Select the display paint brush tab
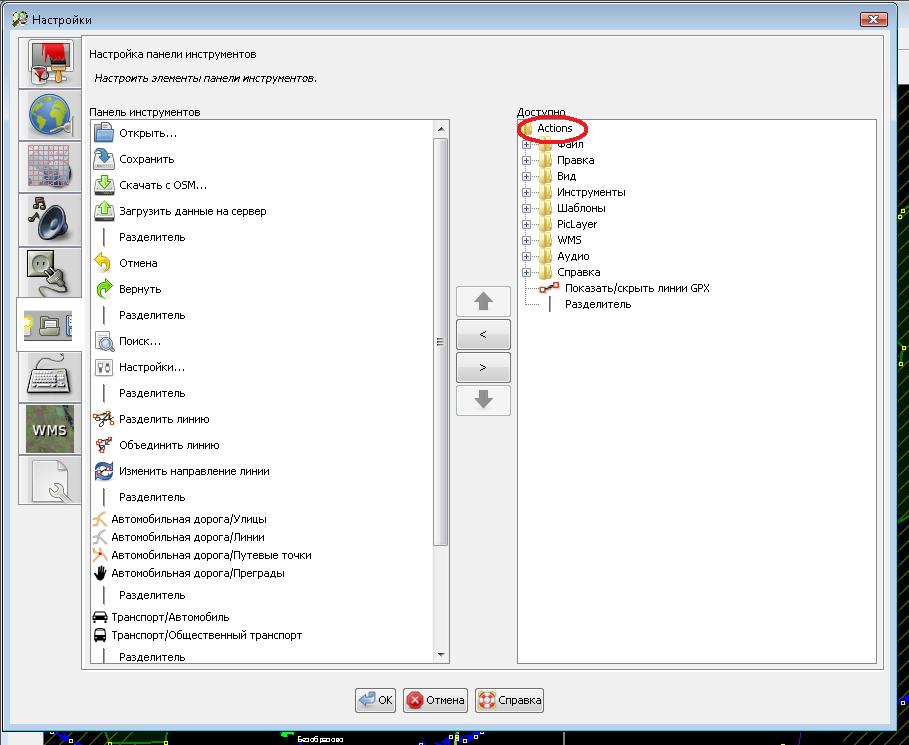Image resolution: width=909 pixels, height=745 pixels. pos(49,65)
